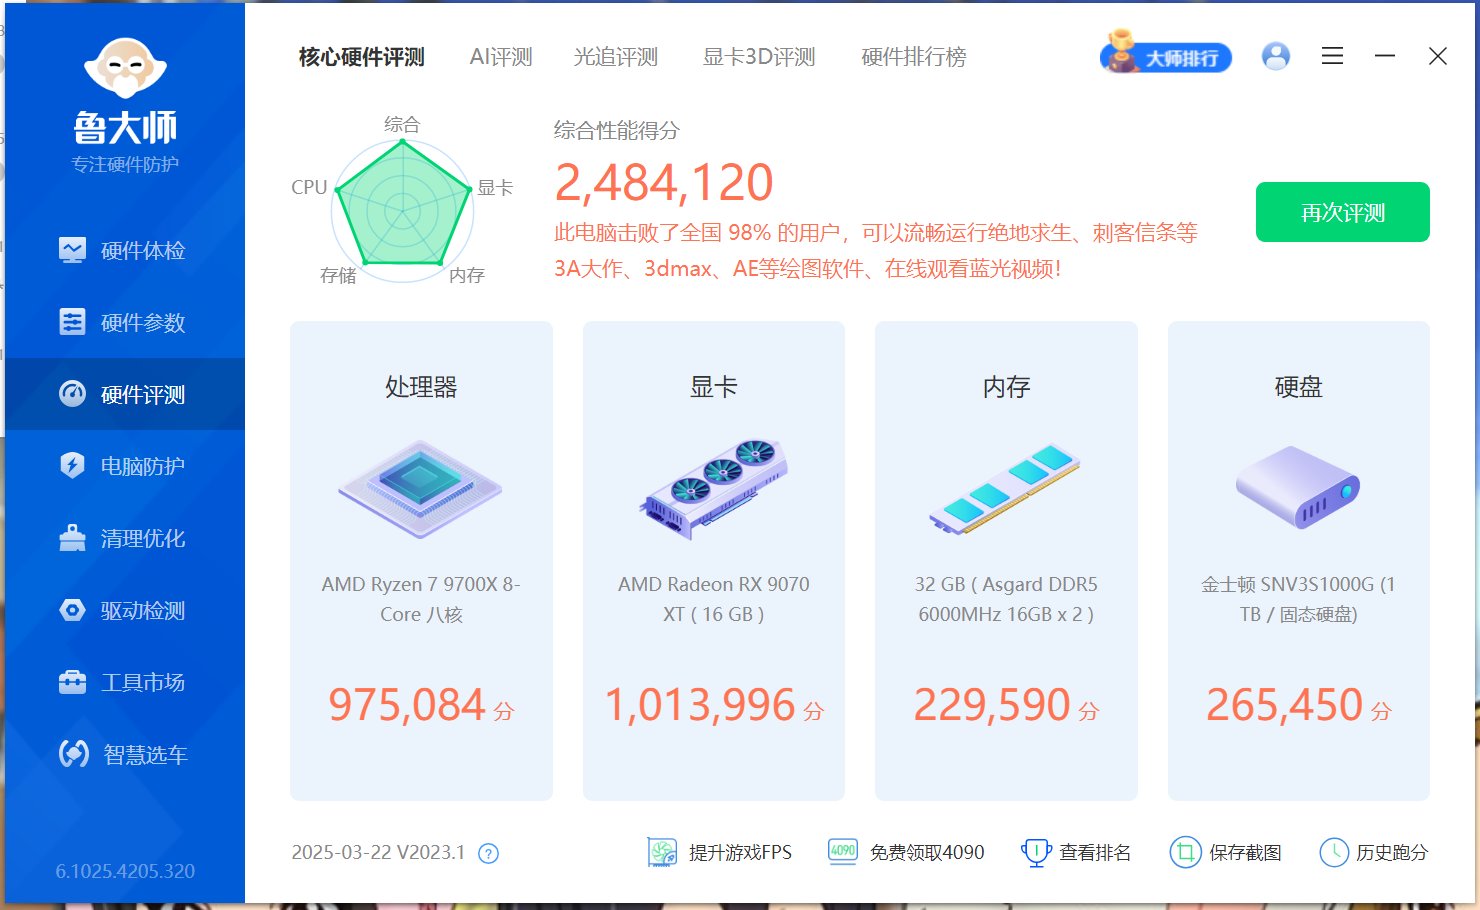This screenshot has height=910, width=1480.
Task: Click the 查看排名 trophy icon
Action: (x=1037, y=852)
